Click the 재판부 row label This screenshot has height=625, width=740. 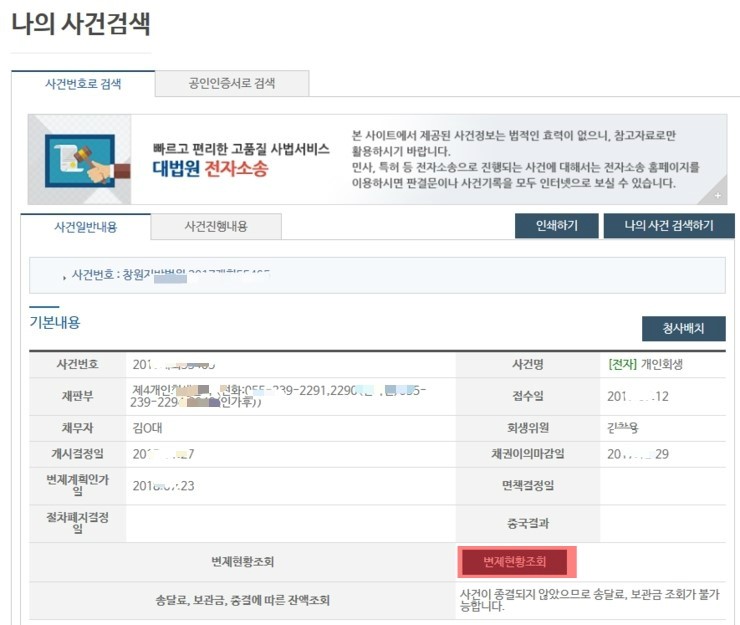77,396
